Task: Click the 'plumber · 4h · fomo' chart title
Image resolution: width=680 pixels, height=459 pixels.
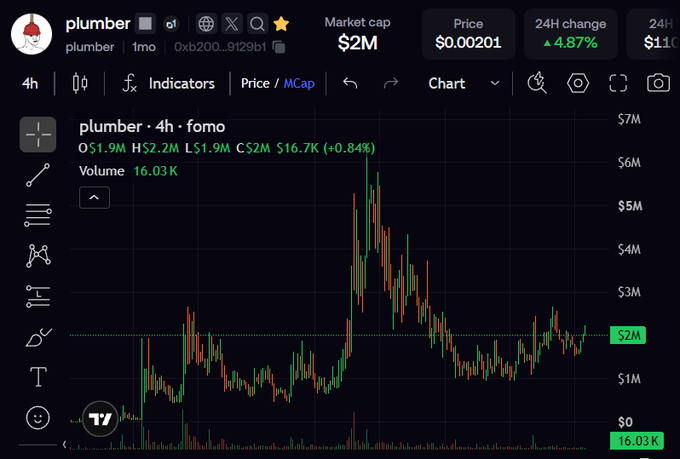Action: click(152, 127)
